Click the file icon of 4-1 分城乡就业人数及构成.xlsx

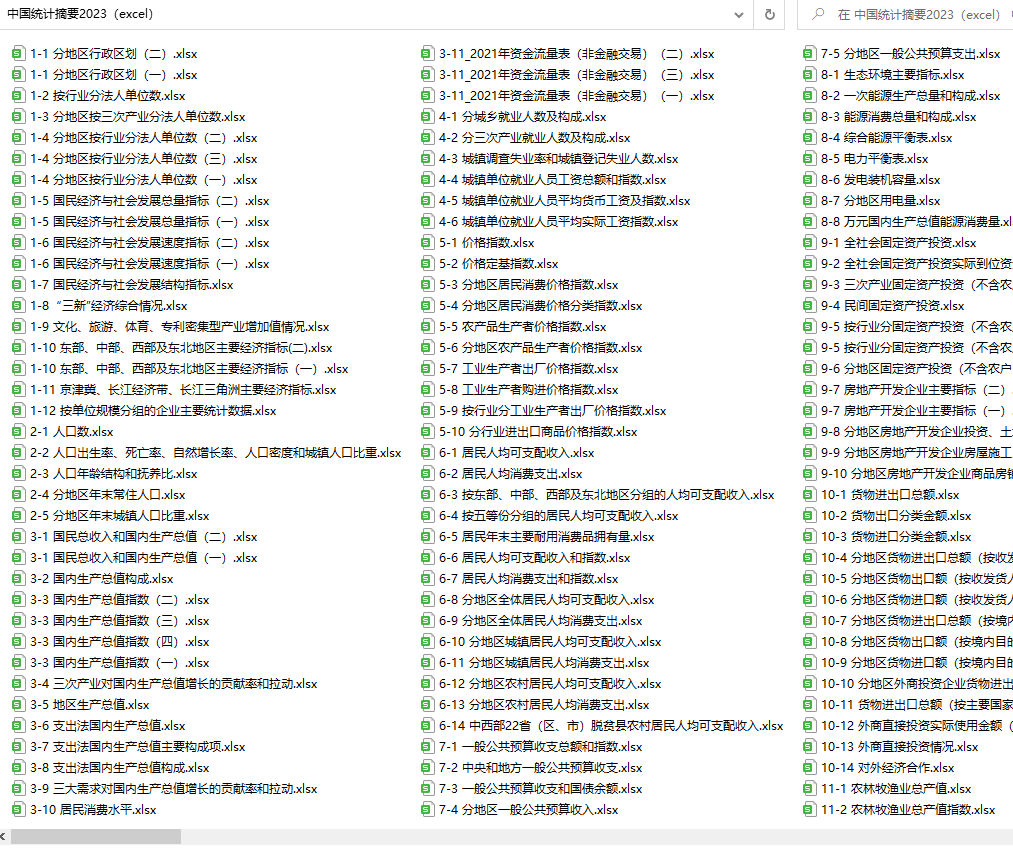coord(427,117)
